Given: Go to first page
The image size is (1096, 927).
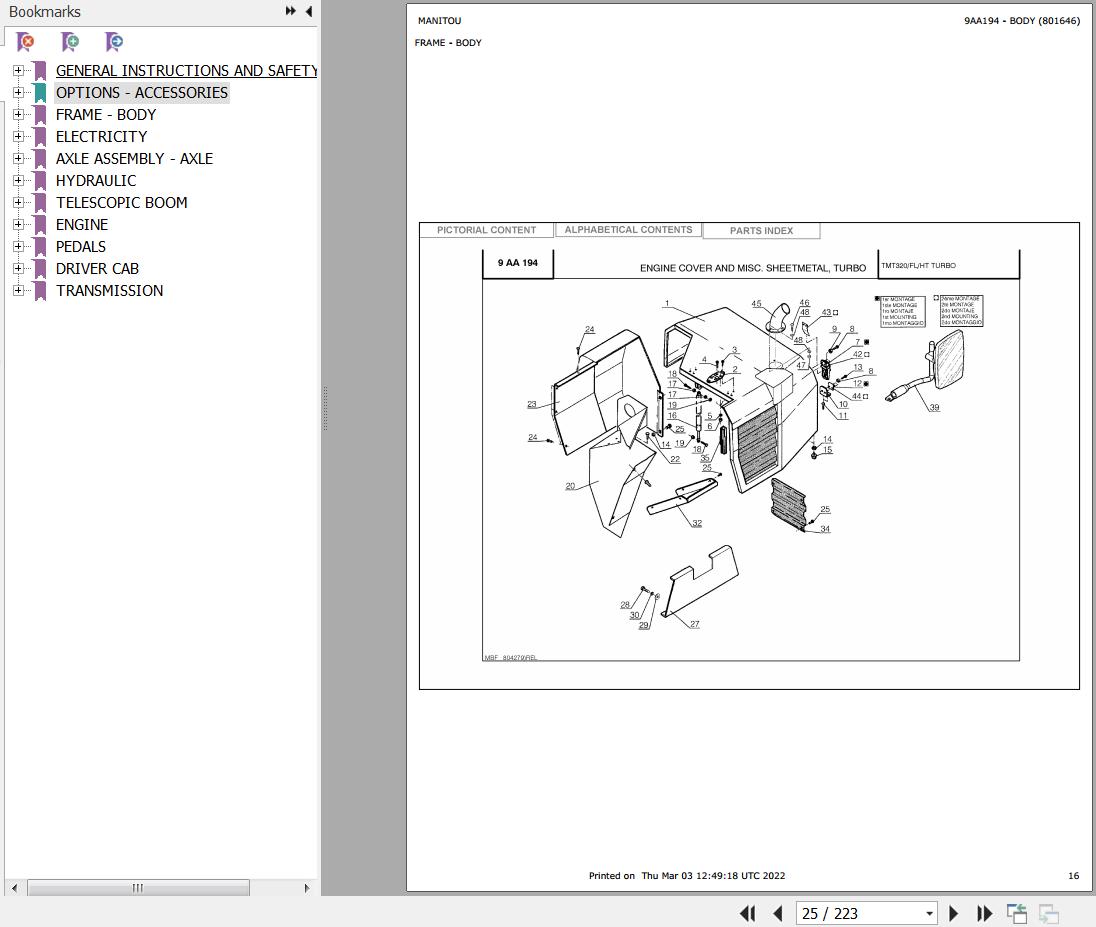Looking at the screenshot, I should 747,913.
